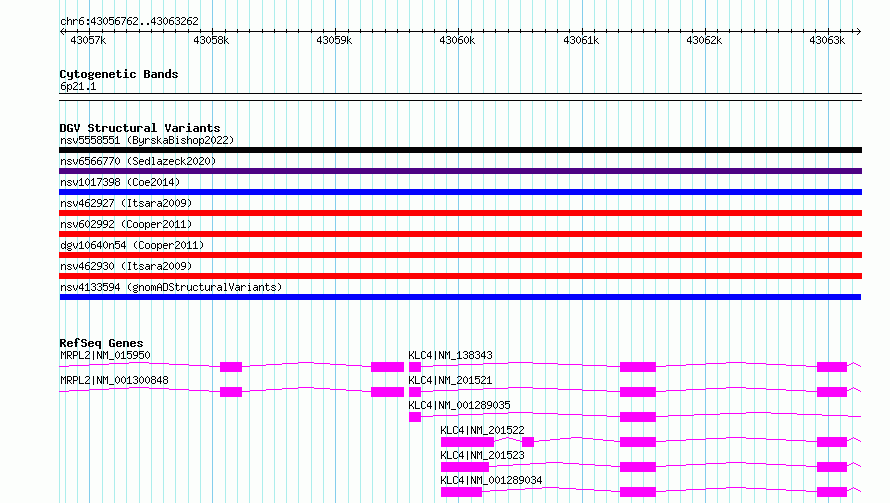Click the 43062k ruler tick label
890x503 pixels.
click(704, 40)
